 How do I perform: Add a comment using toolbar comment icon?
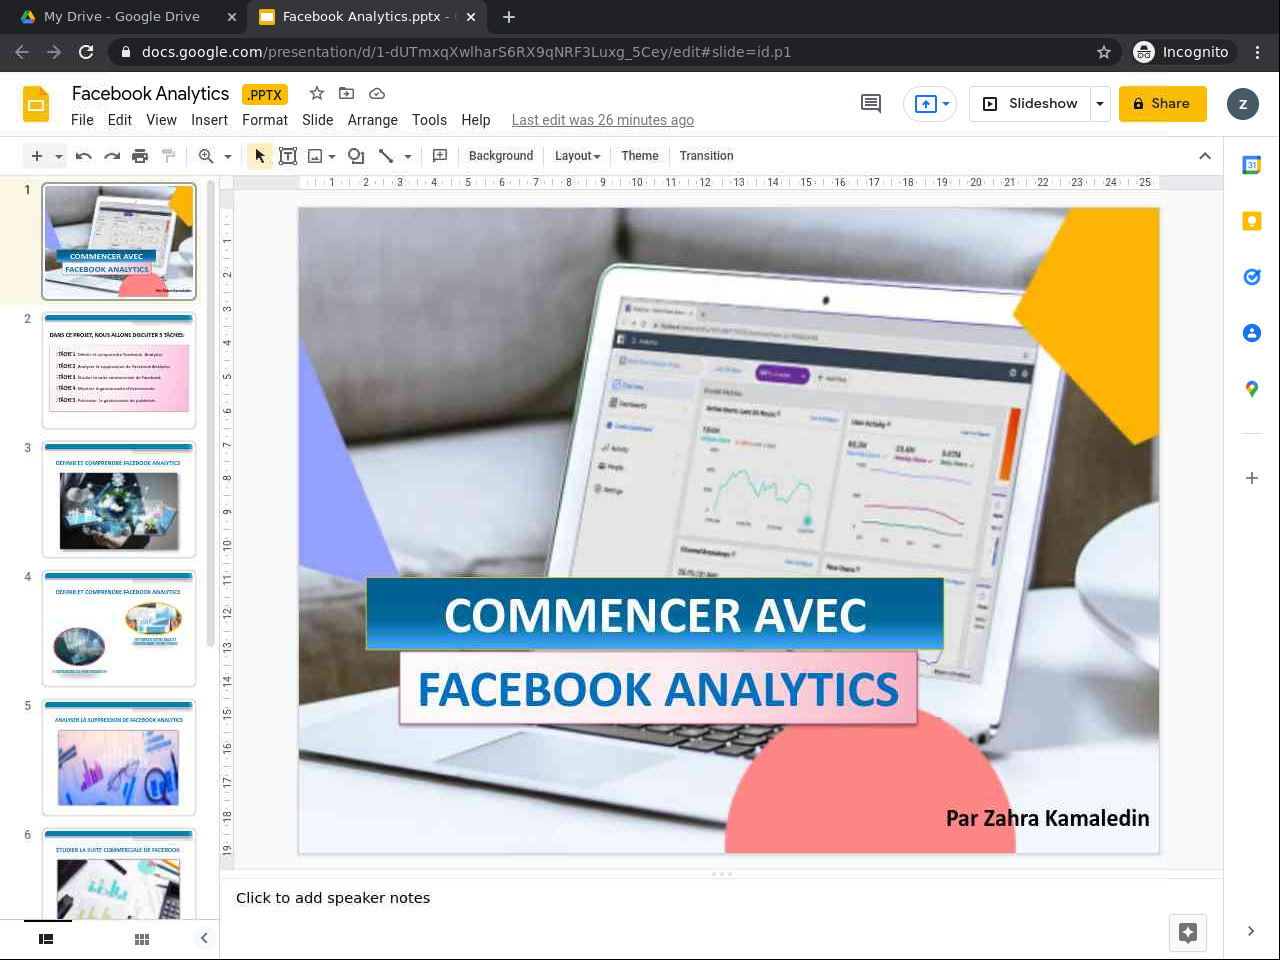[x=440, y=156]
